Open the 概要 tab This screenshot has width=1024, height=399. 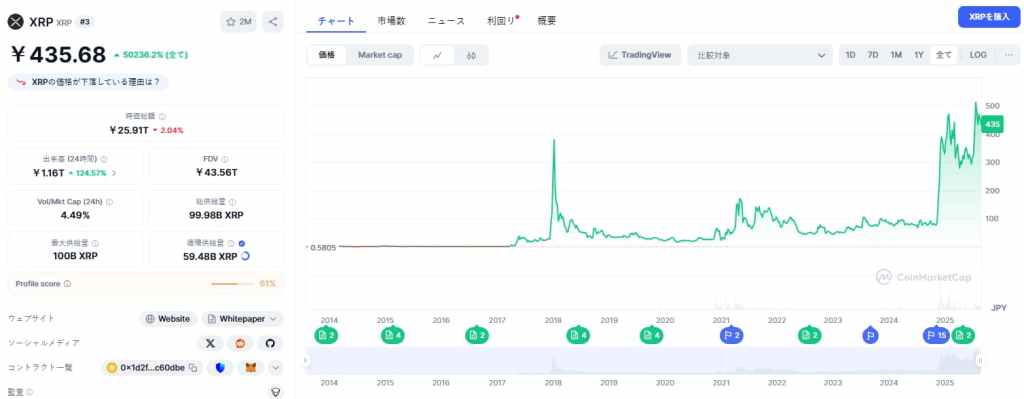point(547,21)
